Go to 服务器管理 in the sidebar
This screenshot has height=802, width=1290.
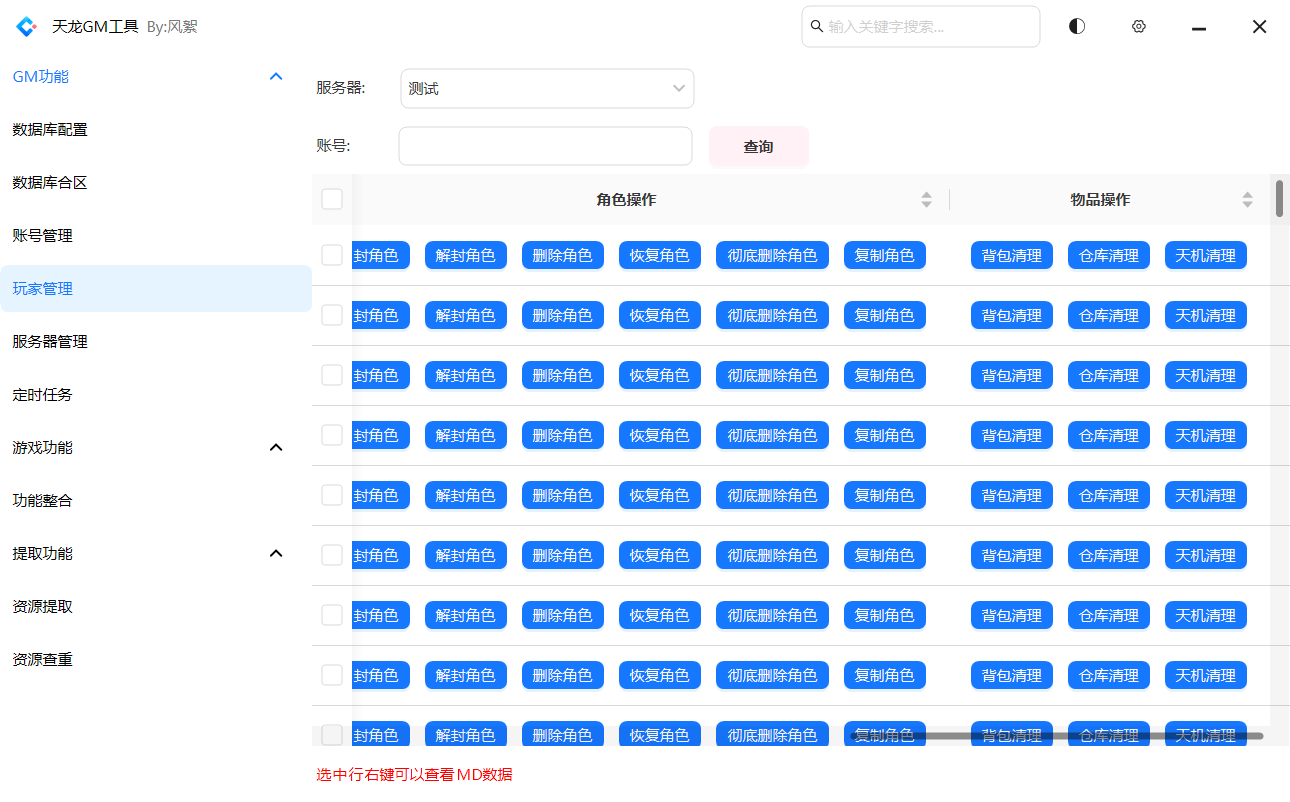tap(50, 342)
